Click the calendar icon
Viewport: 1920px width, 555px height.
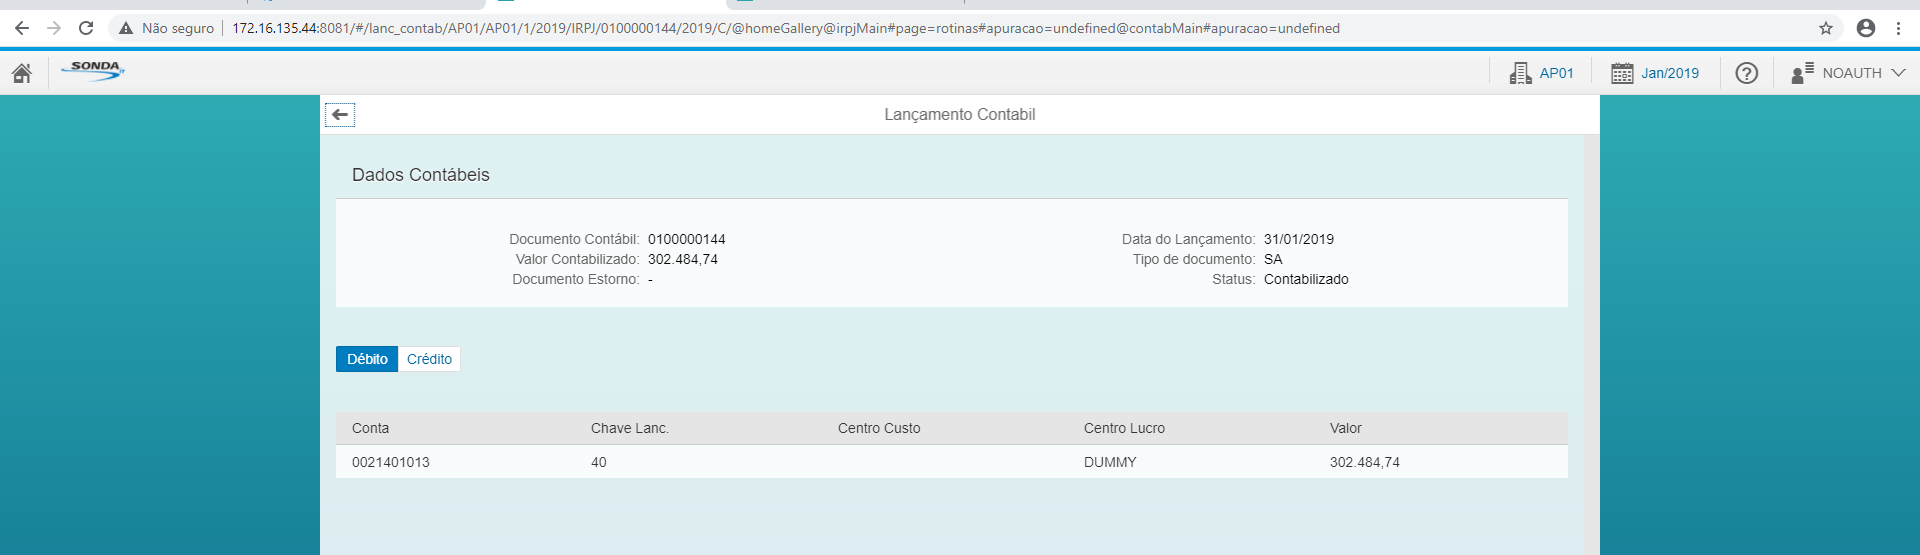pos(1622,73)
